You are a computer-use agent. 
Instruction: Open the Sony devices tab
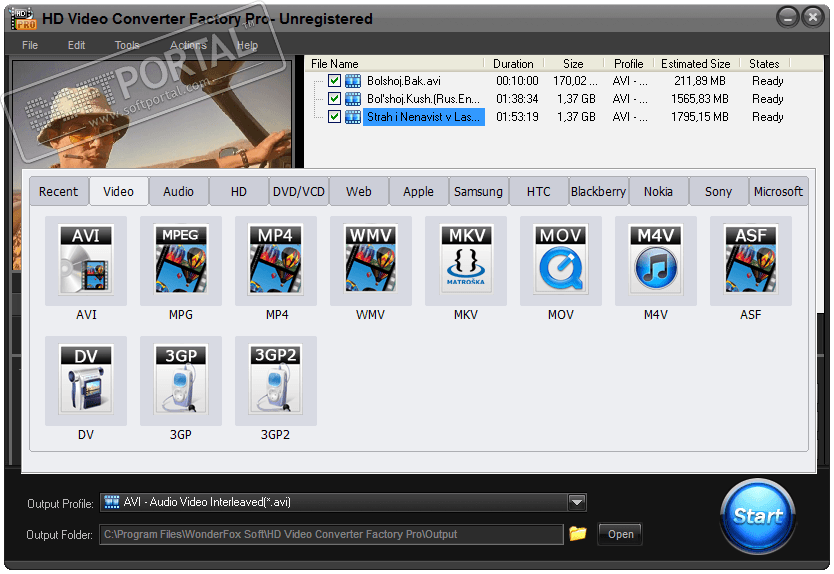pyautogui.click(x=719, y=192)
